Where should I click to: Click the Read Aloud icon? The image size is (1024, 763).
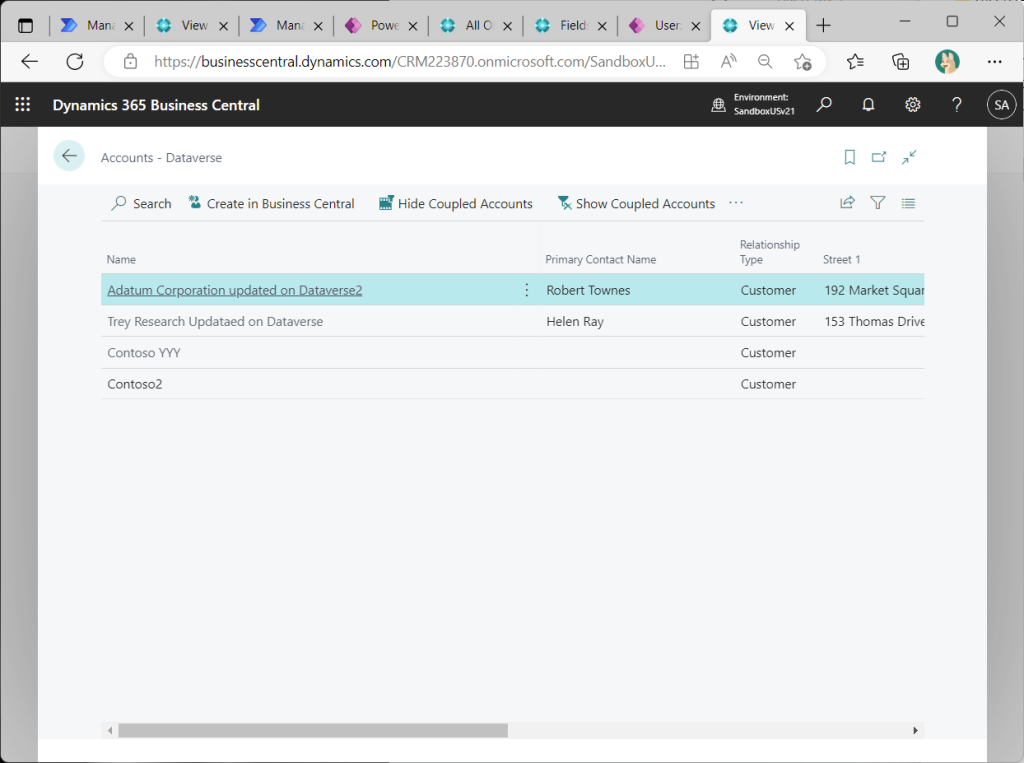coord(728,61)
